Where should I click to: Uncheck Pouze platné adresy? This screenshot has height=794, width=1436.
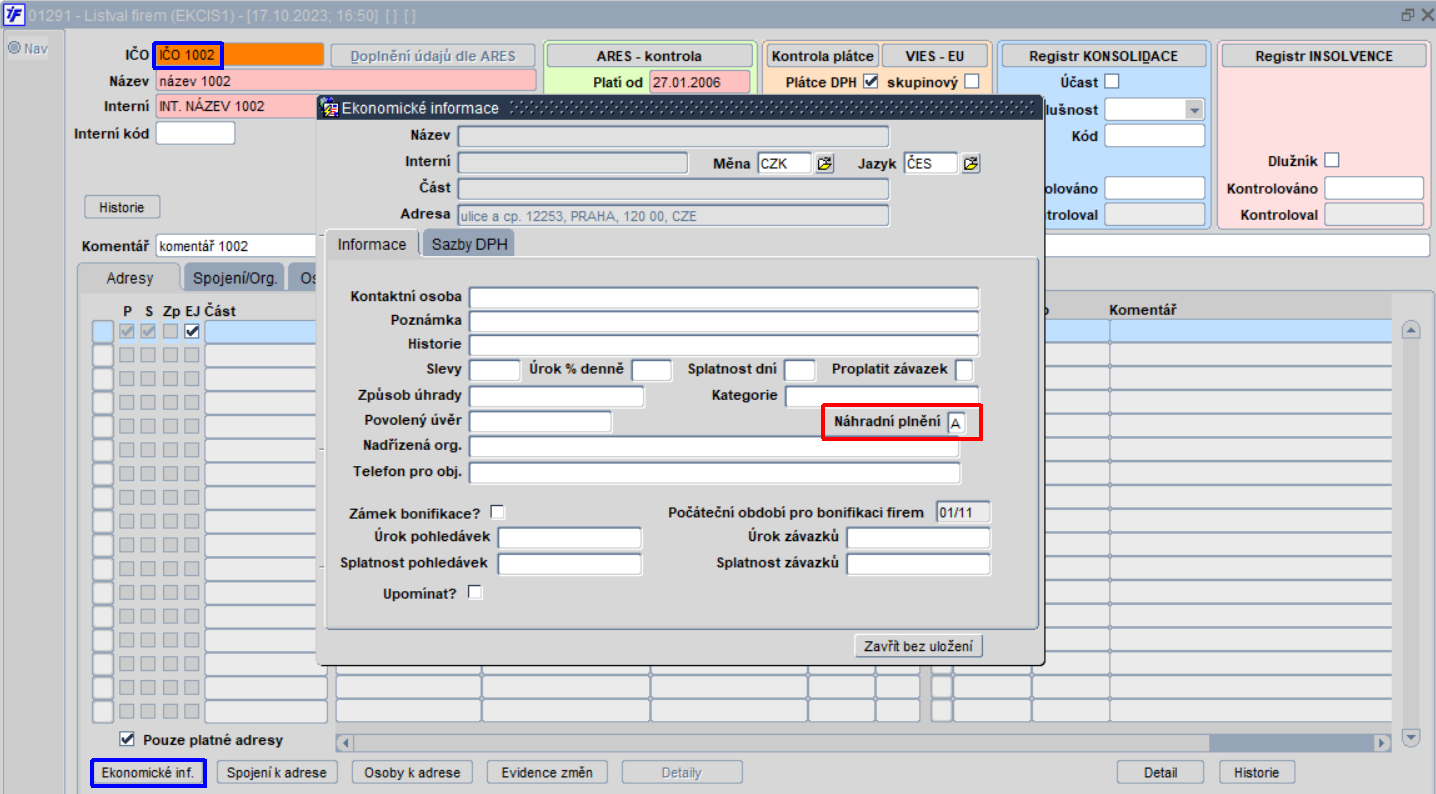[x=127, y=740]
